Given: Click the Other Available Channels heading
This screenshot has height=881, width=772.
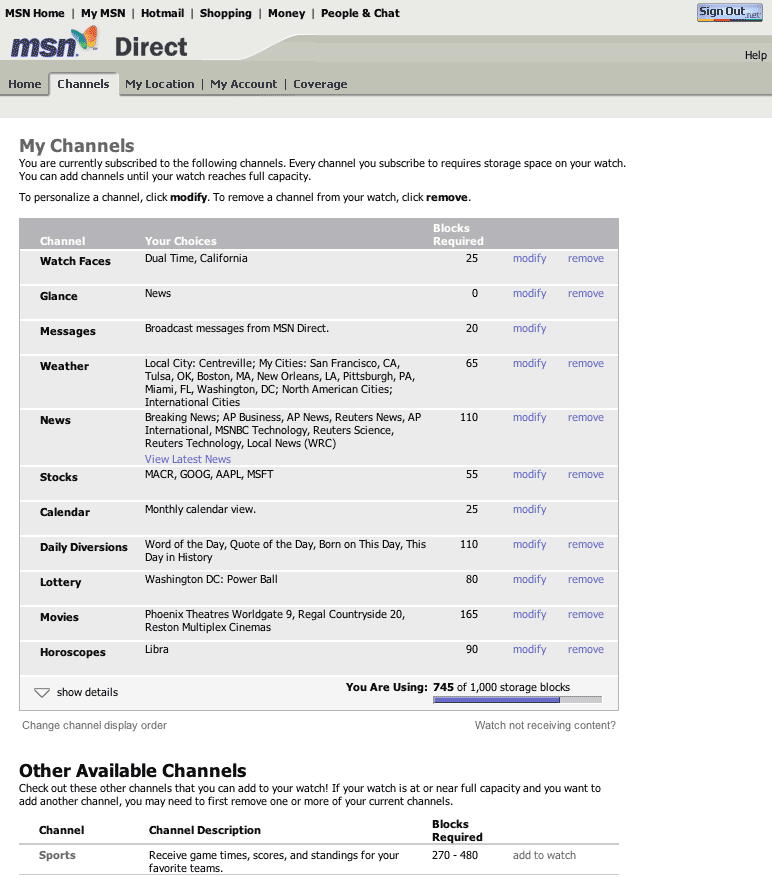Looking at the screenshot, I should pyautogui.click(x=133, y=770).
